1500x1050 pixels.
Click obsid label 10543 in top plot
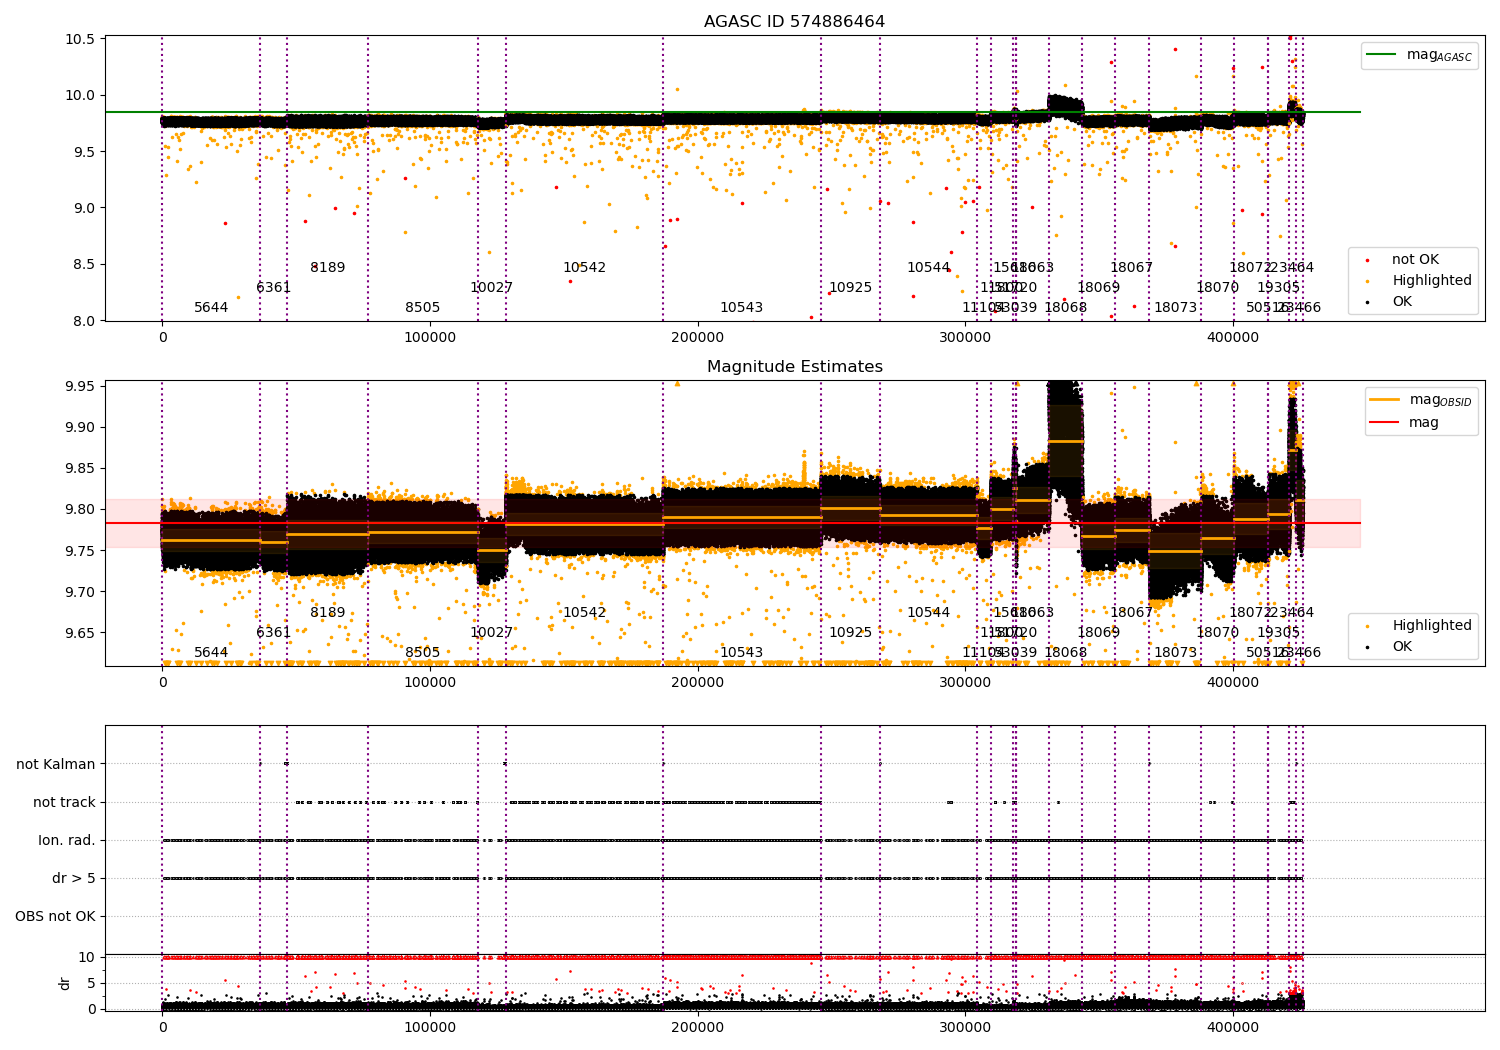[x=741, y=307]
